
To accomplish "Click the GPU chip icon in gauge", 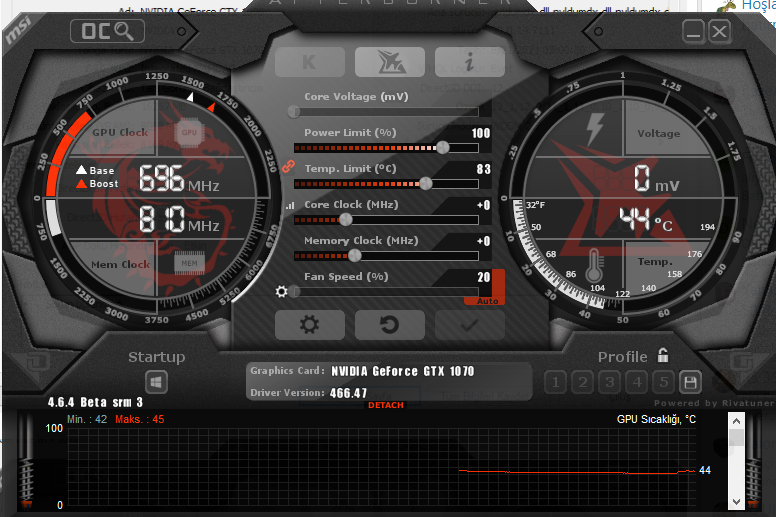I will pos(189,133).
